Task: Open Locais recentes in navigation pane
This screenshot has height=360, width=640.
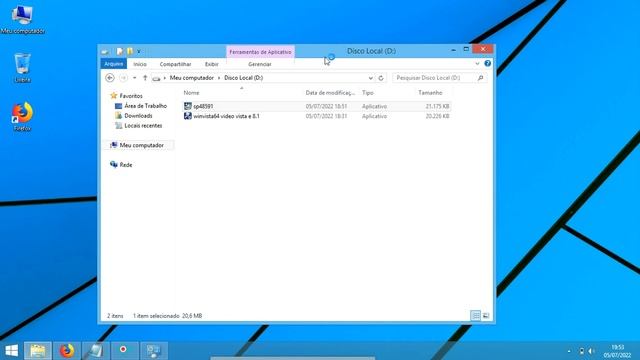Action: click(143, 125)
